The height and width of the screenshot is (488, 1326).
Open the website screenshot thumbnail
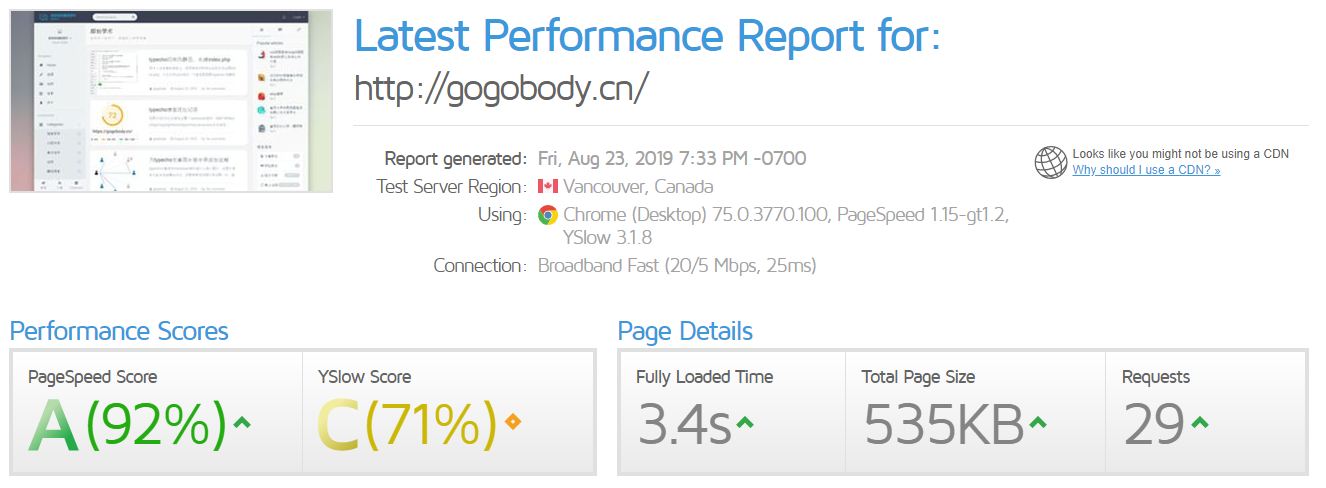coord(171,101)
